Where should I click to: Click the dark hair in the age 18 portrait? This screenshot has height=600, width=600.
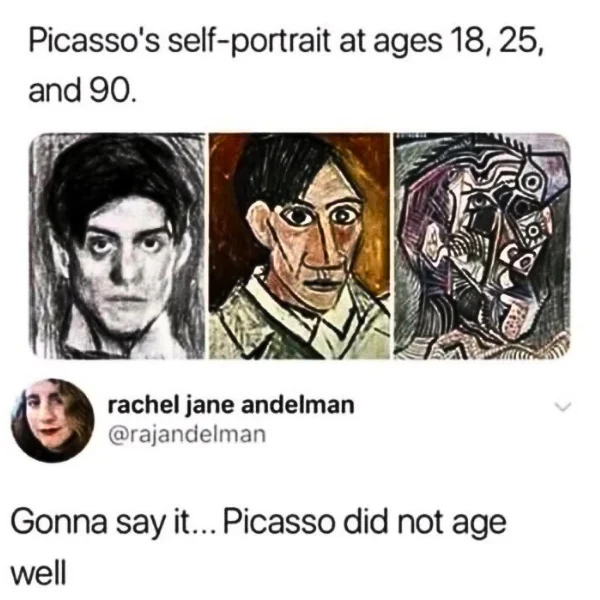pyautogui.click(x=115, y=176)
